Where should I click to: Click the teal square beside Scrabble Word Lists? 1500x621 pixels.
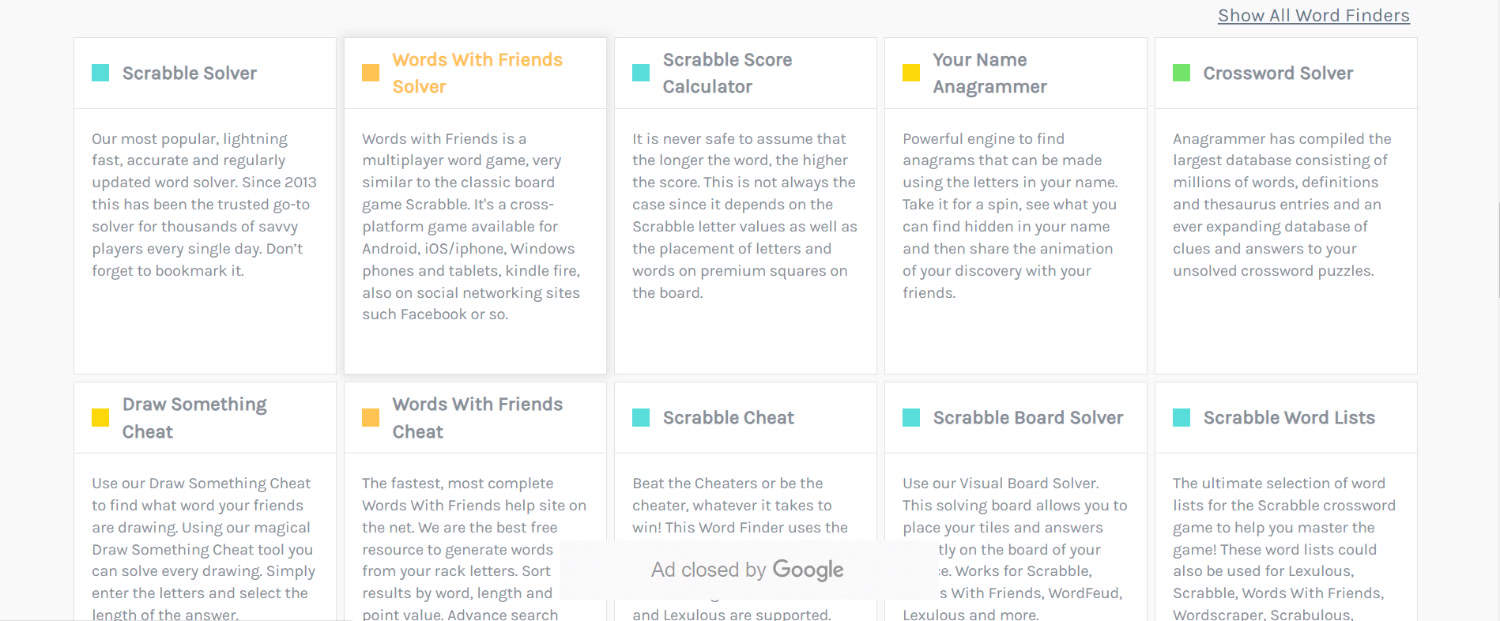[x=1181, y=418]
